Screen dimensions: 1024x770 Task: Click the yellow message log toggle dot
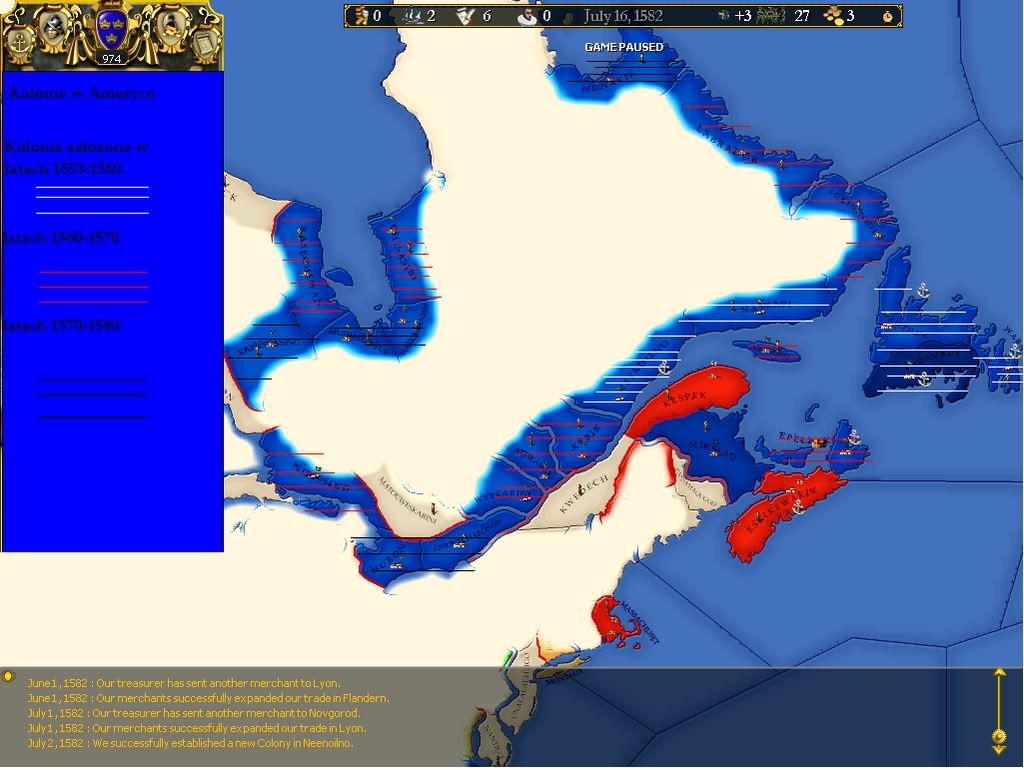point(8,677)
